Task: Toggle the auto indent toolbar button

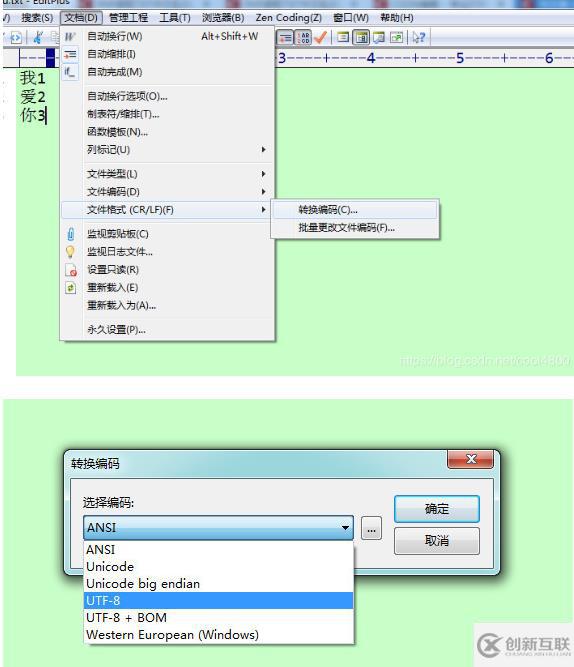Action: pyautogui.click(x=285, y=38)
